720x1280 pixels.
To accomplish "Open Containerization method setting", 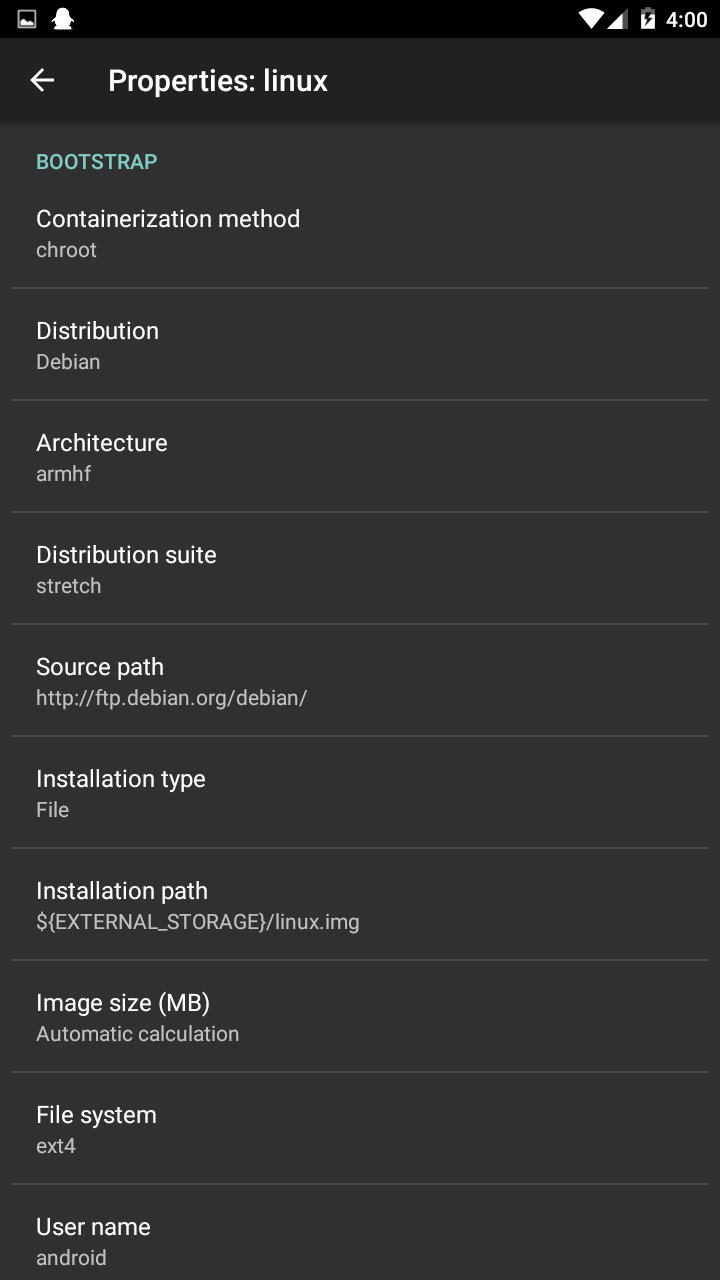I will (x=360, y=233).
